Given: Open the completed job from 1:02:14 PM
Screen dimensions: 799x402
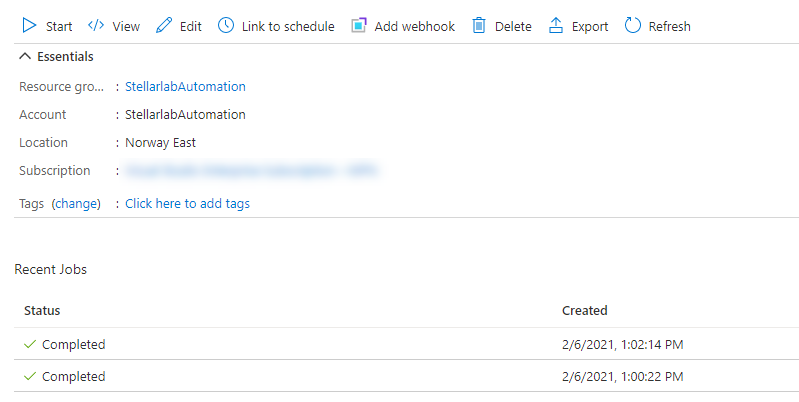Looking at the screenshot, I should 406,344.
